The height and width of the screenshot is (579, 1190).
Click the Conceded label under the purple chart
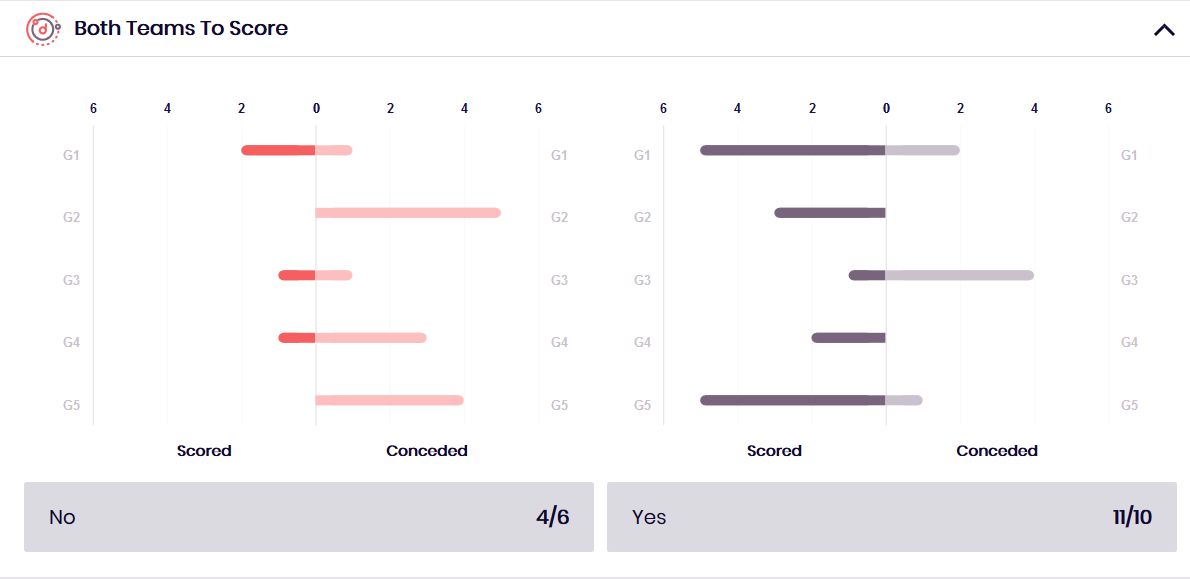coord(997,451)
